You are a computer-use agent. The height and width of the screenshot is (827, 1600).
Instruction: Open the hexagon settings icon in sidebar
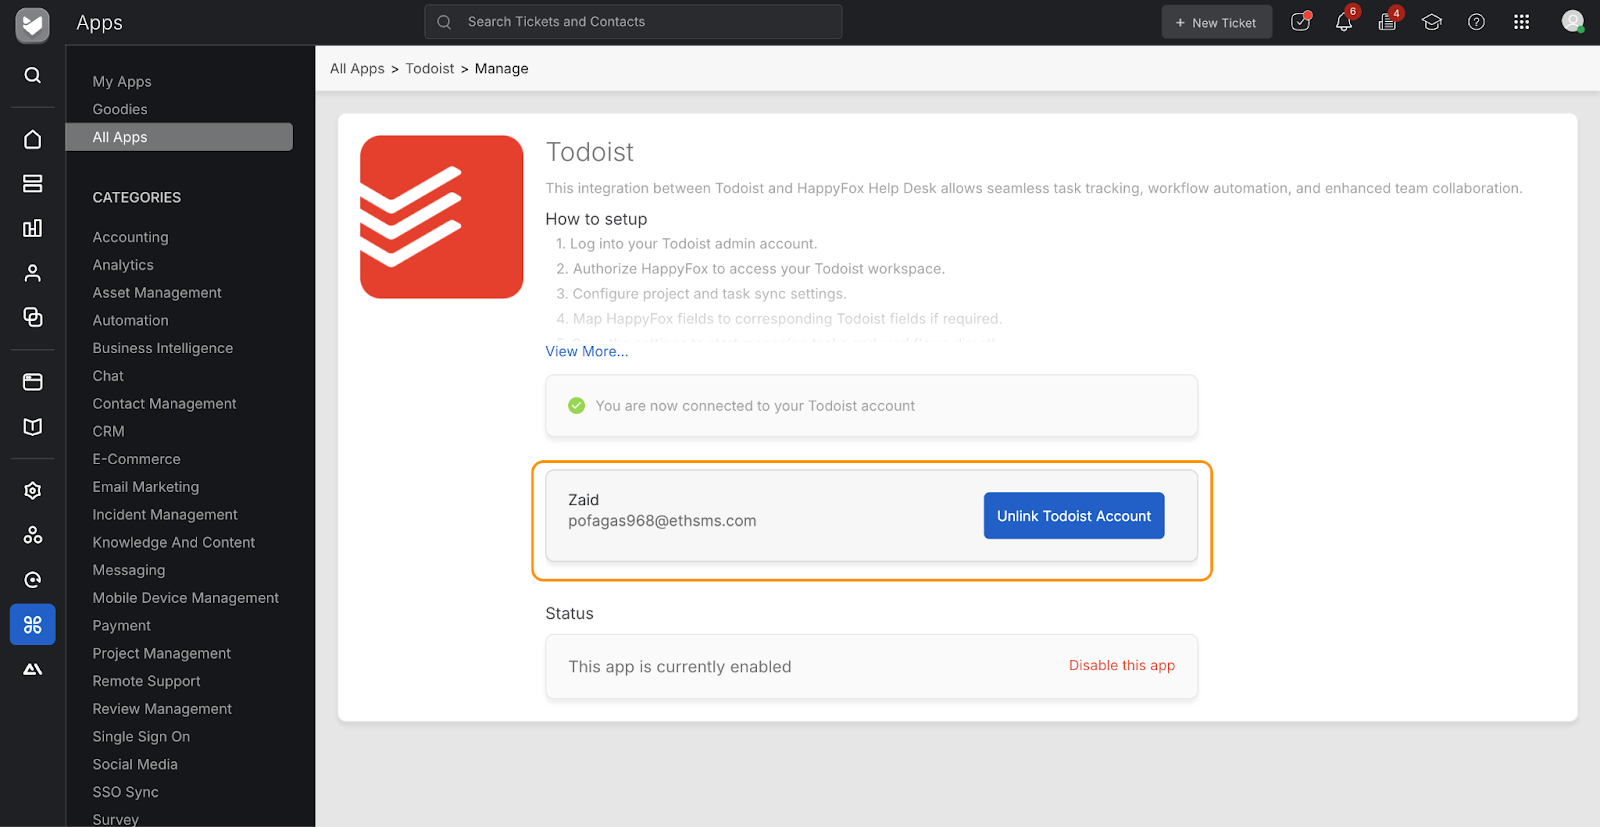click(x=33, y=490)
